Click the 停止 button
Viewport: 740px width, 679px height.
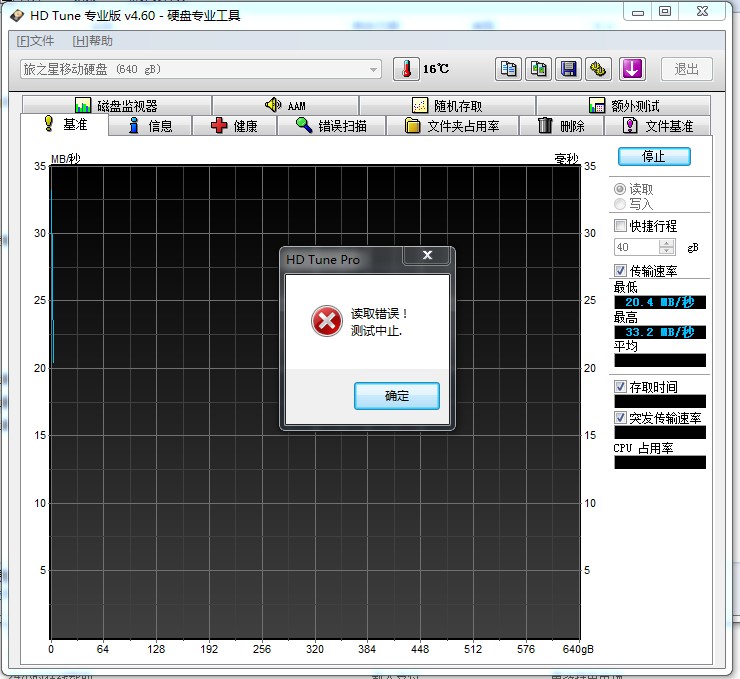click(654, 156)
